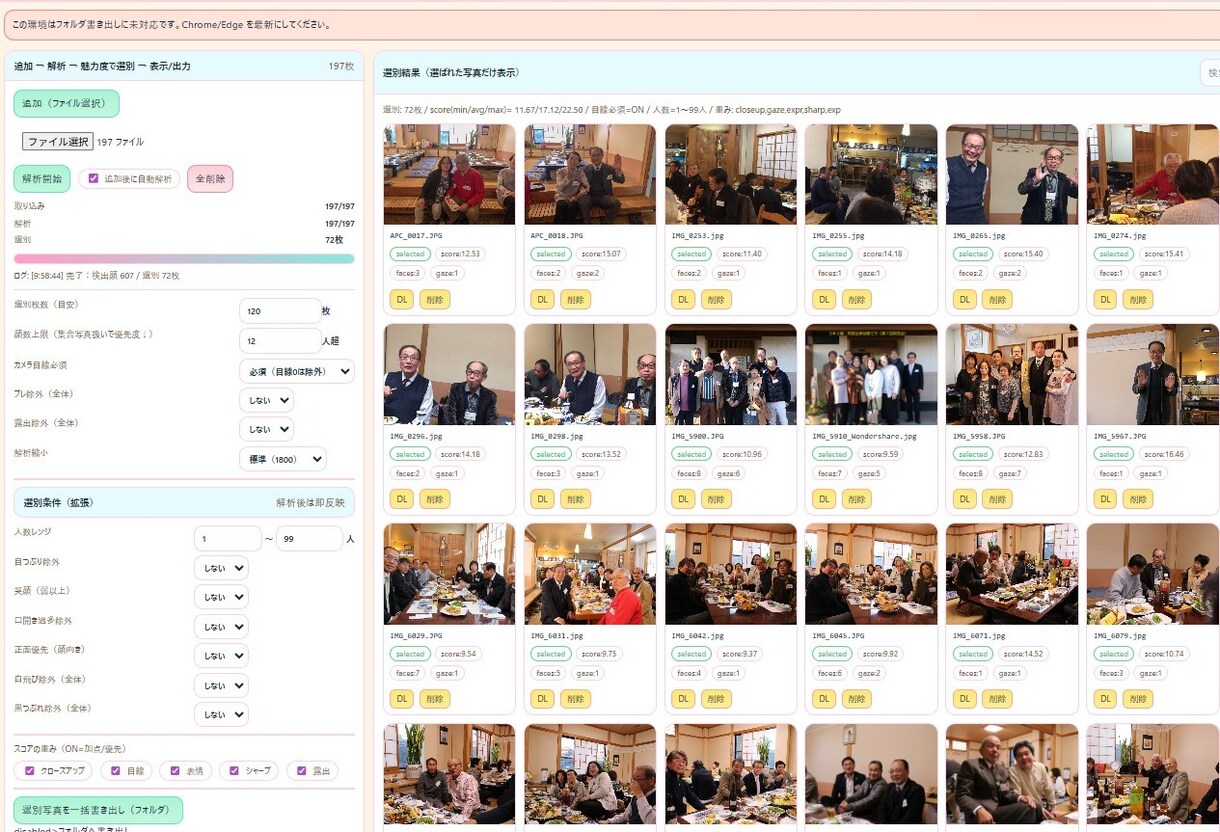Open the 笑顔（弱以上） dropdown
Viewport: 1220px width, 832px height.
pos(221,597)
